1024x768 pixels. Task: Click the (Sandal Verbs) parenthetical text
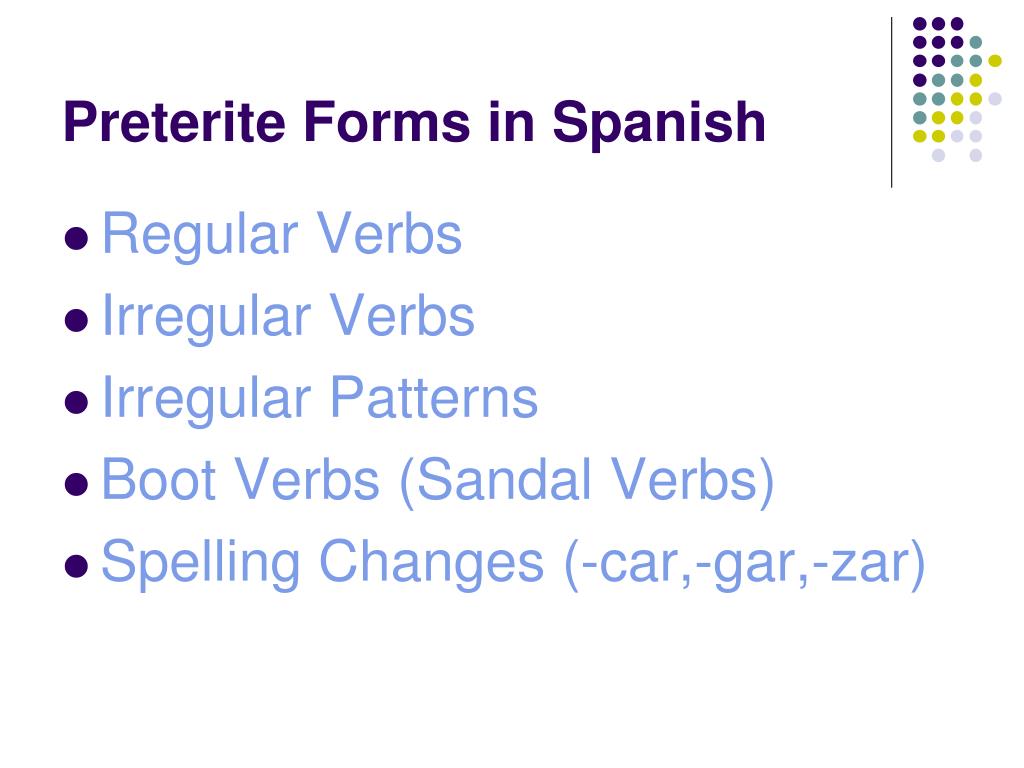586,481
